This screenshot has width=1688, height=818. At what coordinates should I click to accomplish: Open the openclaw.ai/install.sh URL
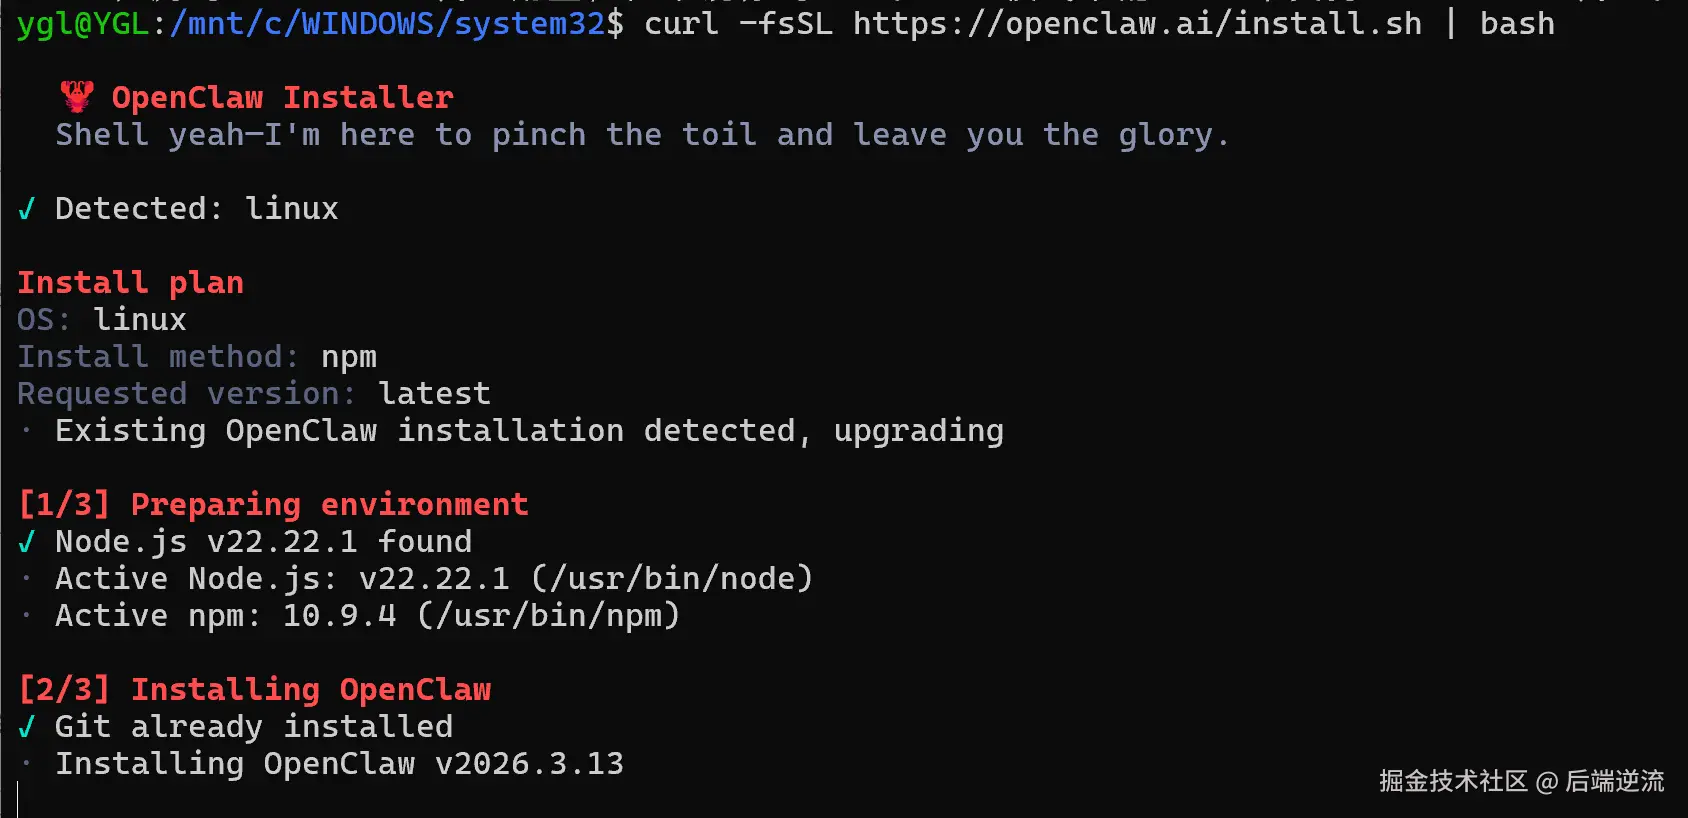(x=1137, y=23)
